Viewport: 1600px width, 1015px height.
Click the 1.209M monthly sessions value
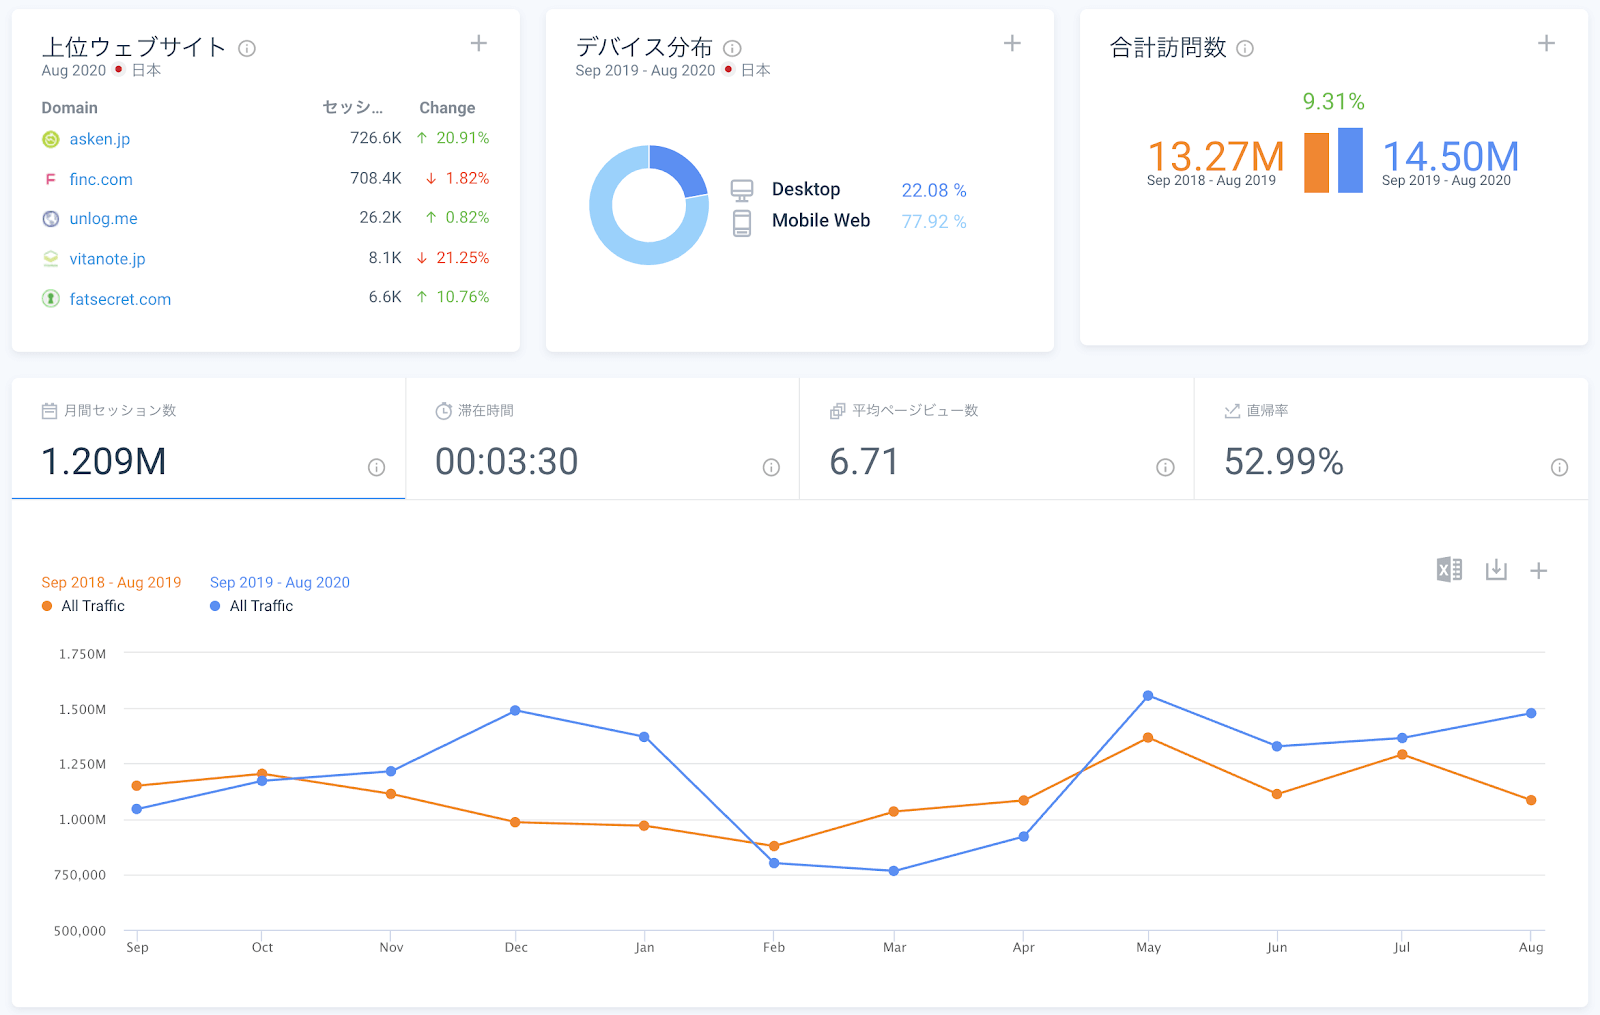point(104,461)
